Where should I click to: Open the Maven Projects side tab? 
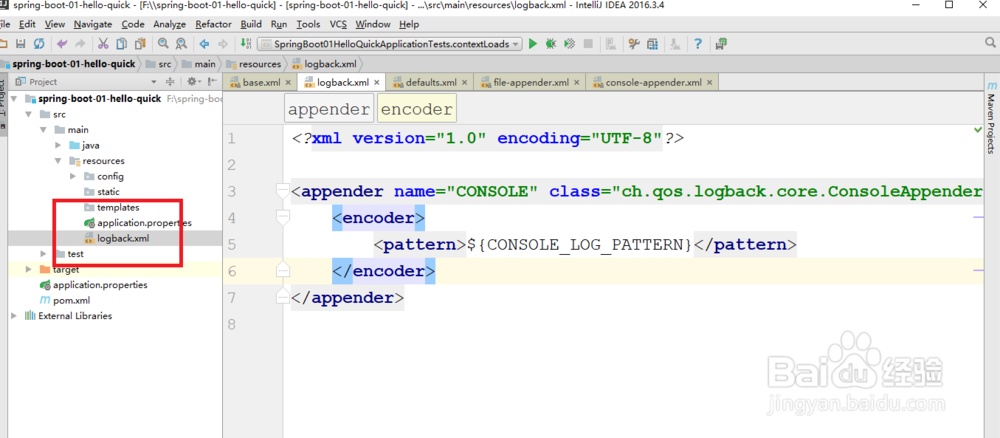coord(991,118)
